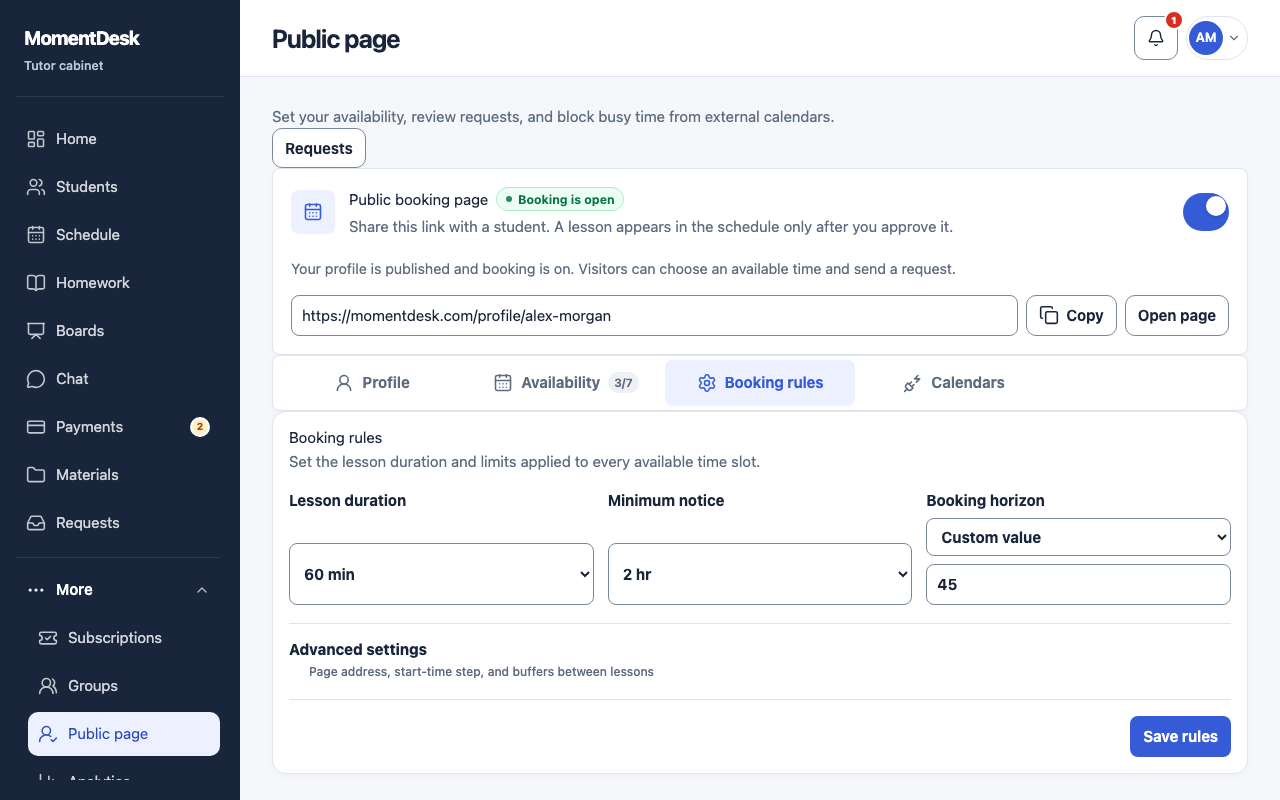This screenshot has height=800, width=1280.
Task: Click the Subscriptions ticket icon
Action: pos(48,638)
